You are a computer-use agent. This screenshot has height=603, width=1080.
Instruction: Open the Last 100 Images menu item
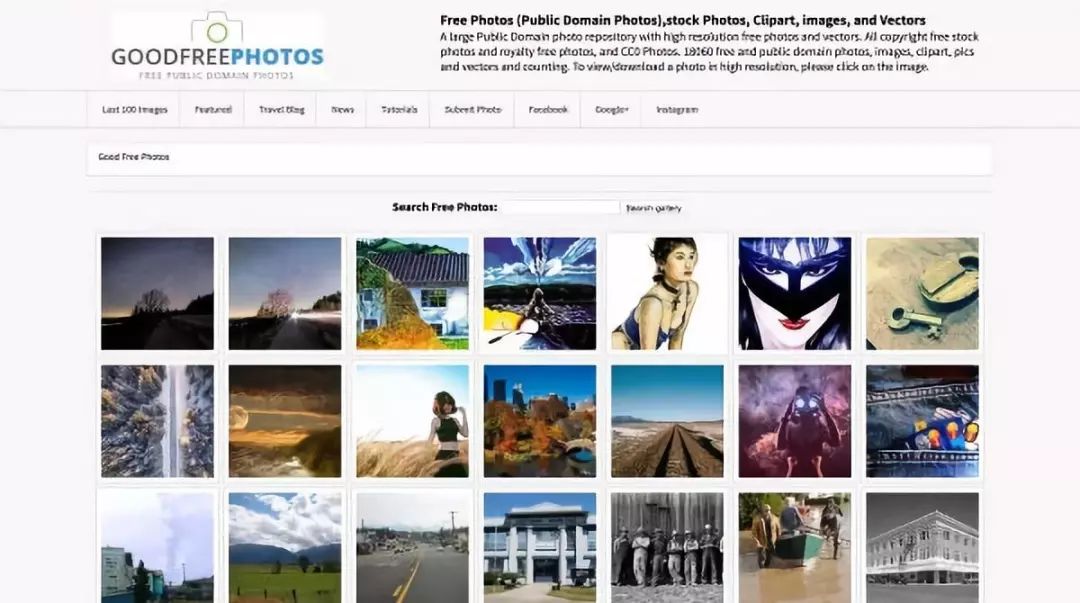tap(134, 110)
